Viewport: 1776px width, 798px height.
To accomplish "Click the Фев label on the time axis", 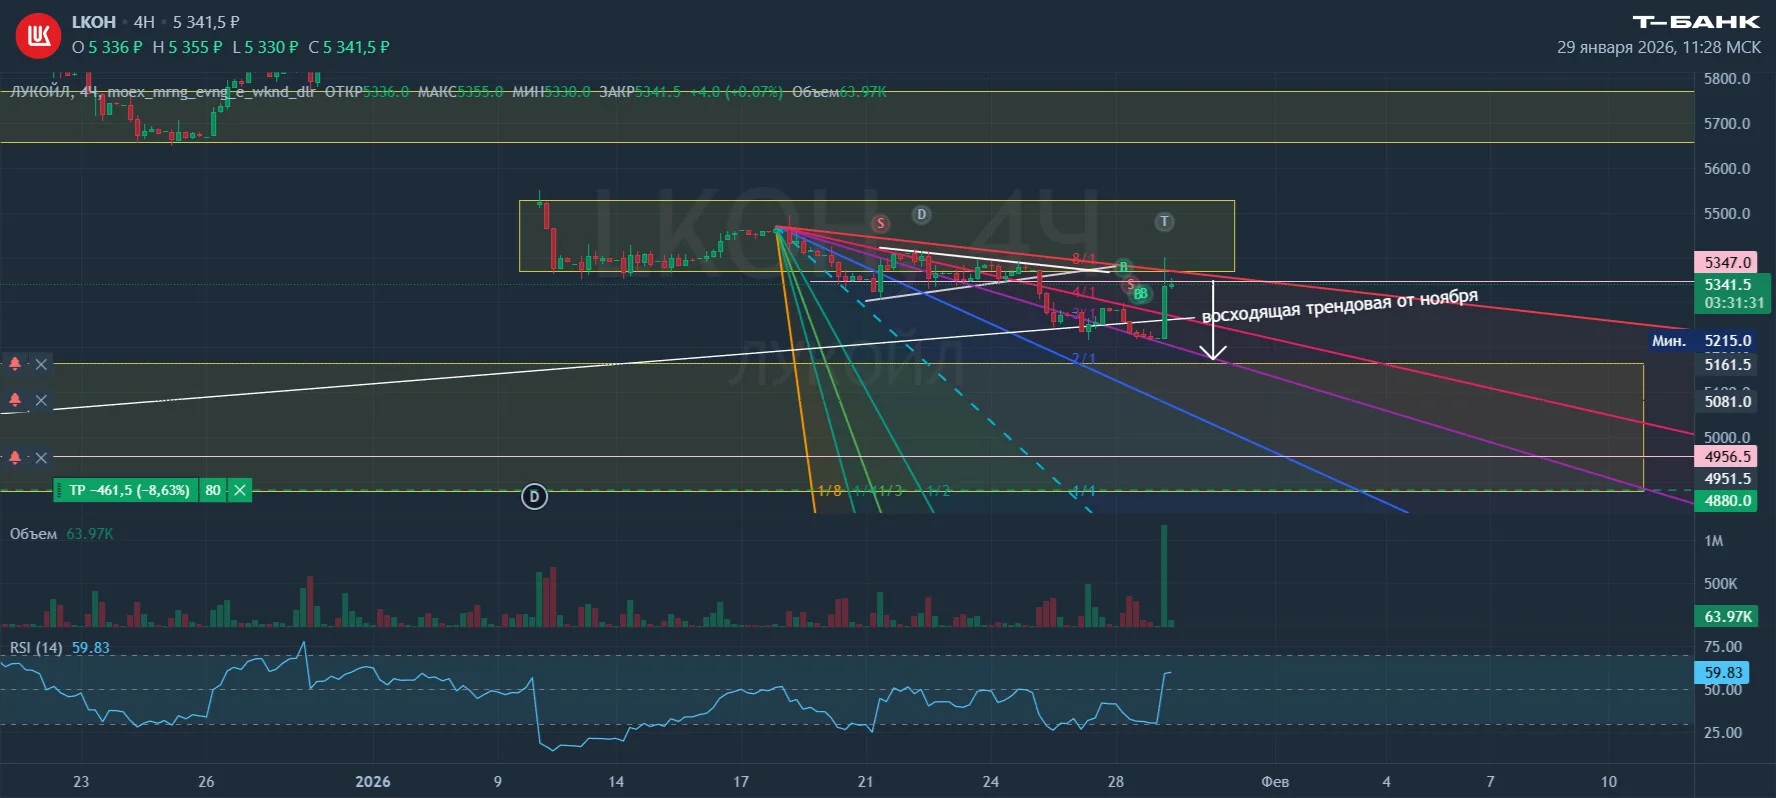I will pos(1275,782).
